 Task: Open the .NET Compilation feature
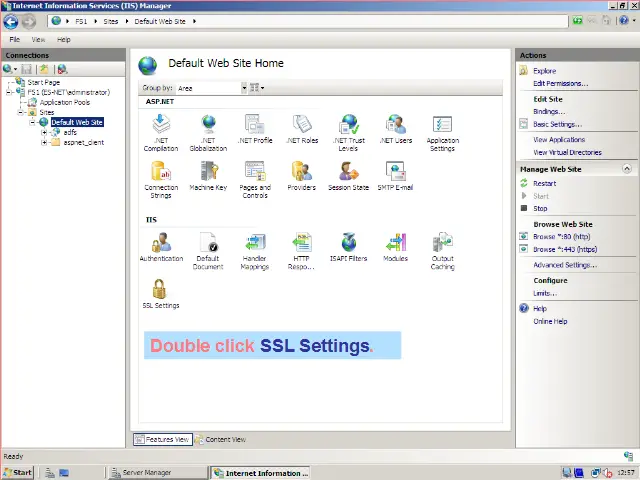click(x=161, y=133)
